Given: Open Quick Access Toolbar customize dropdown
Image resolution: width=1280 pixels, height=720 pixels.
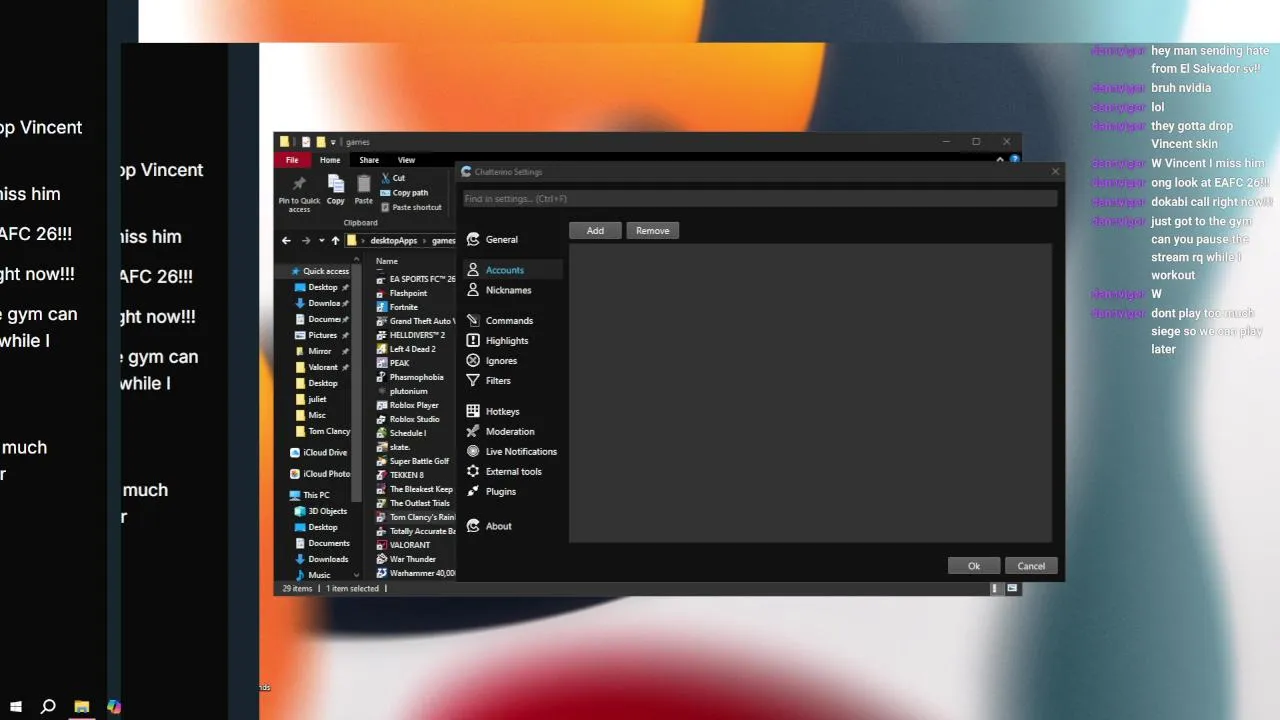Looking at the screenshot, I should (333, 142).
